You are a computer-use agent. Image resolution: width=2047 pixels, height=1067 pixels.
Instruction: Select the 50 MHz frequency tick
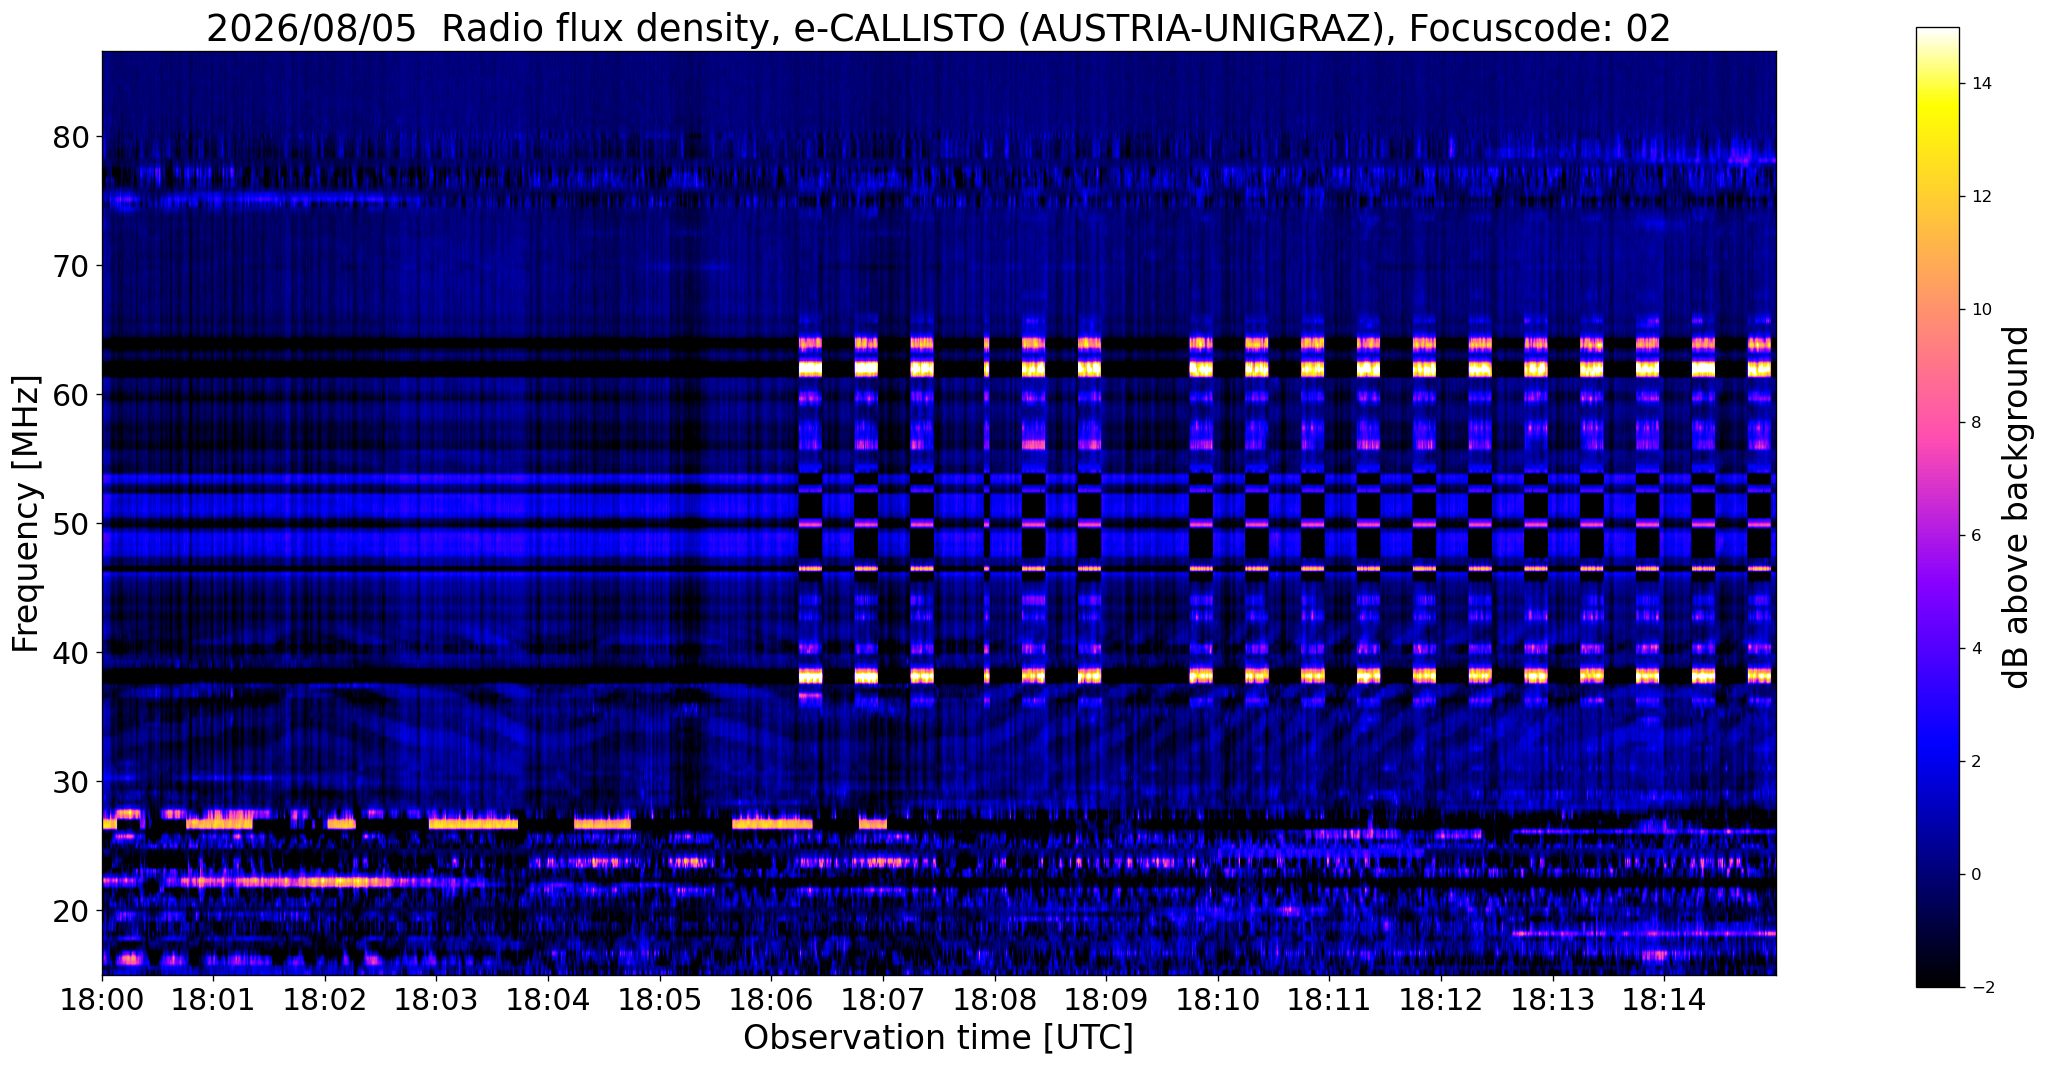coord(70,524)
